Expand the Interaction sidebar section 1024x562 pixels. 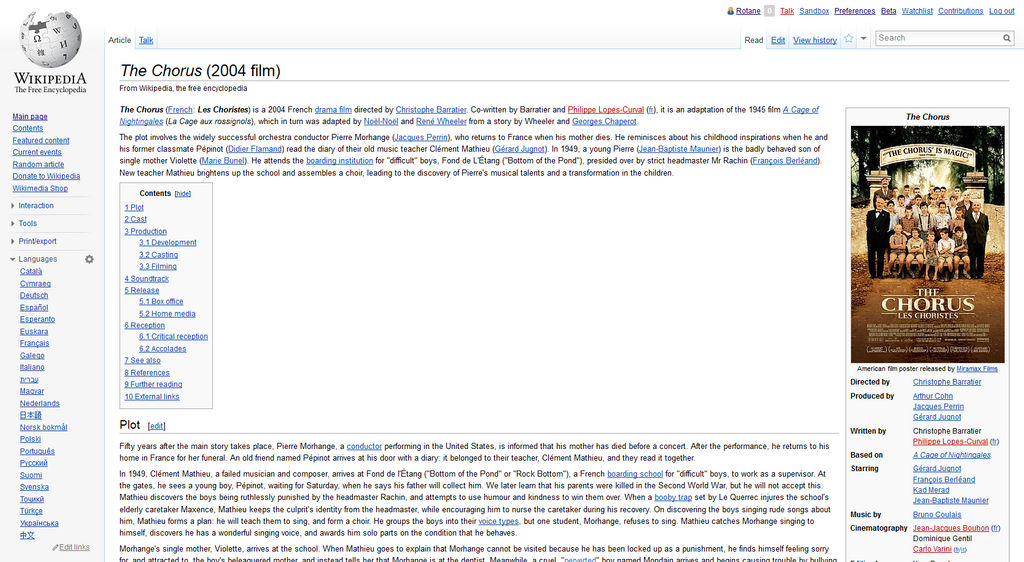click(x=36, y=206)
